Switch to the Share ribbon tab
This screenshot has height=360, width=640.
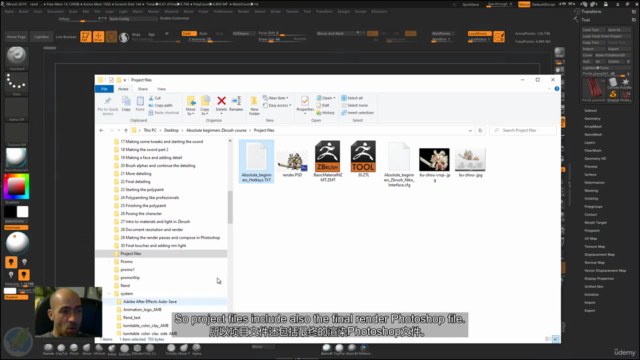[x=142, y=89]
